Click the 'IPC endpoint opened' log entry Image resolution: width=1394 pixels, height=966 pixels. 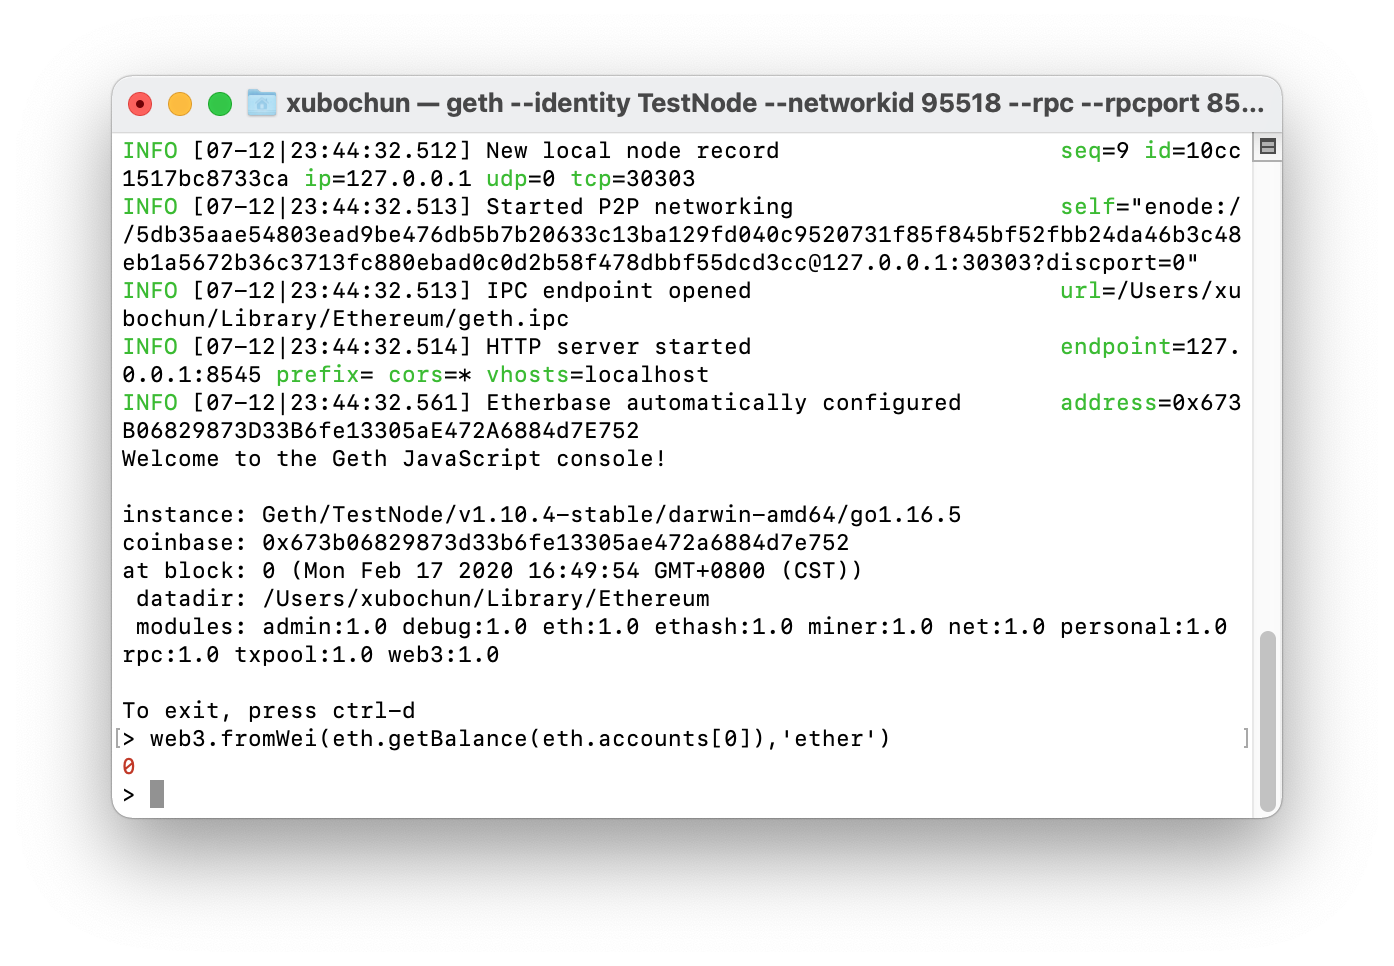click(x=619, y=291)
